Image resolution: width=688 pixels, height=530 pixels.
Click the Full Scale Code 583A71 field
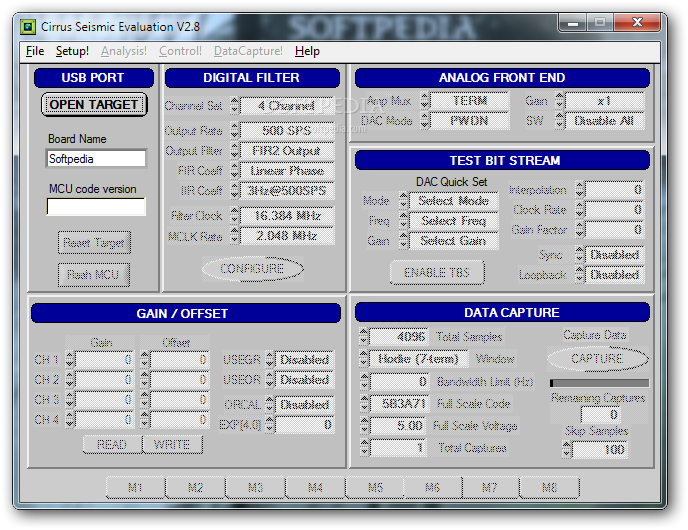point(398,403)
